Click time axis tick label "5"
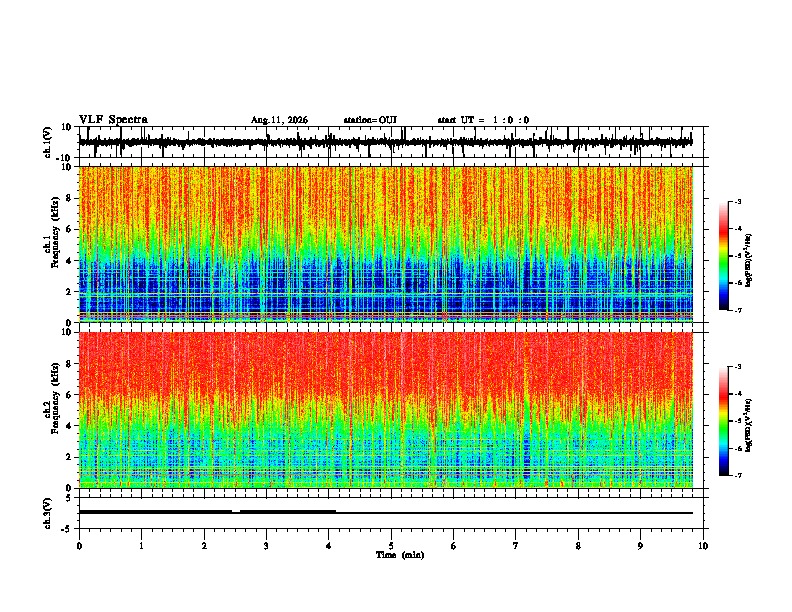This screenshot has height=612, width=792. pyautogui.click(x=391, y=546)
